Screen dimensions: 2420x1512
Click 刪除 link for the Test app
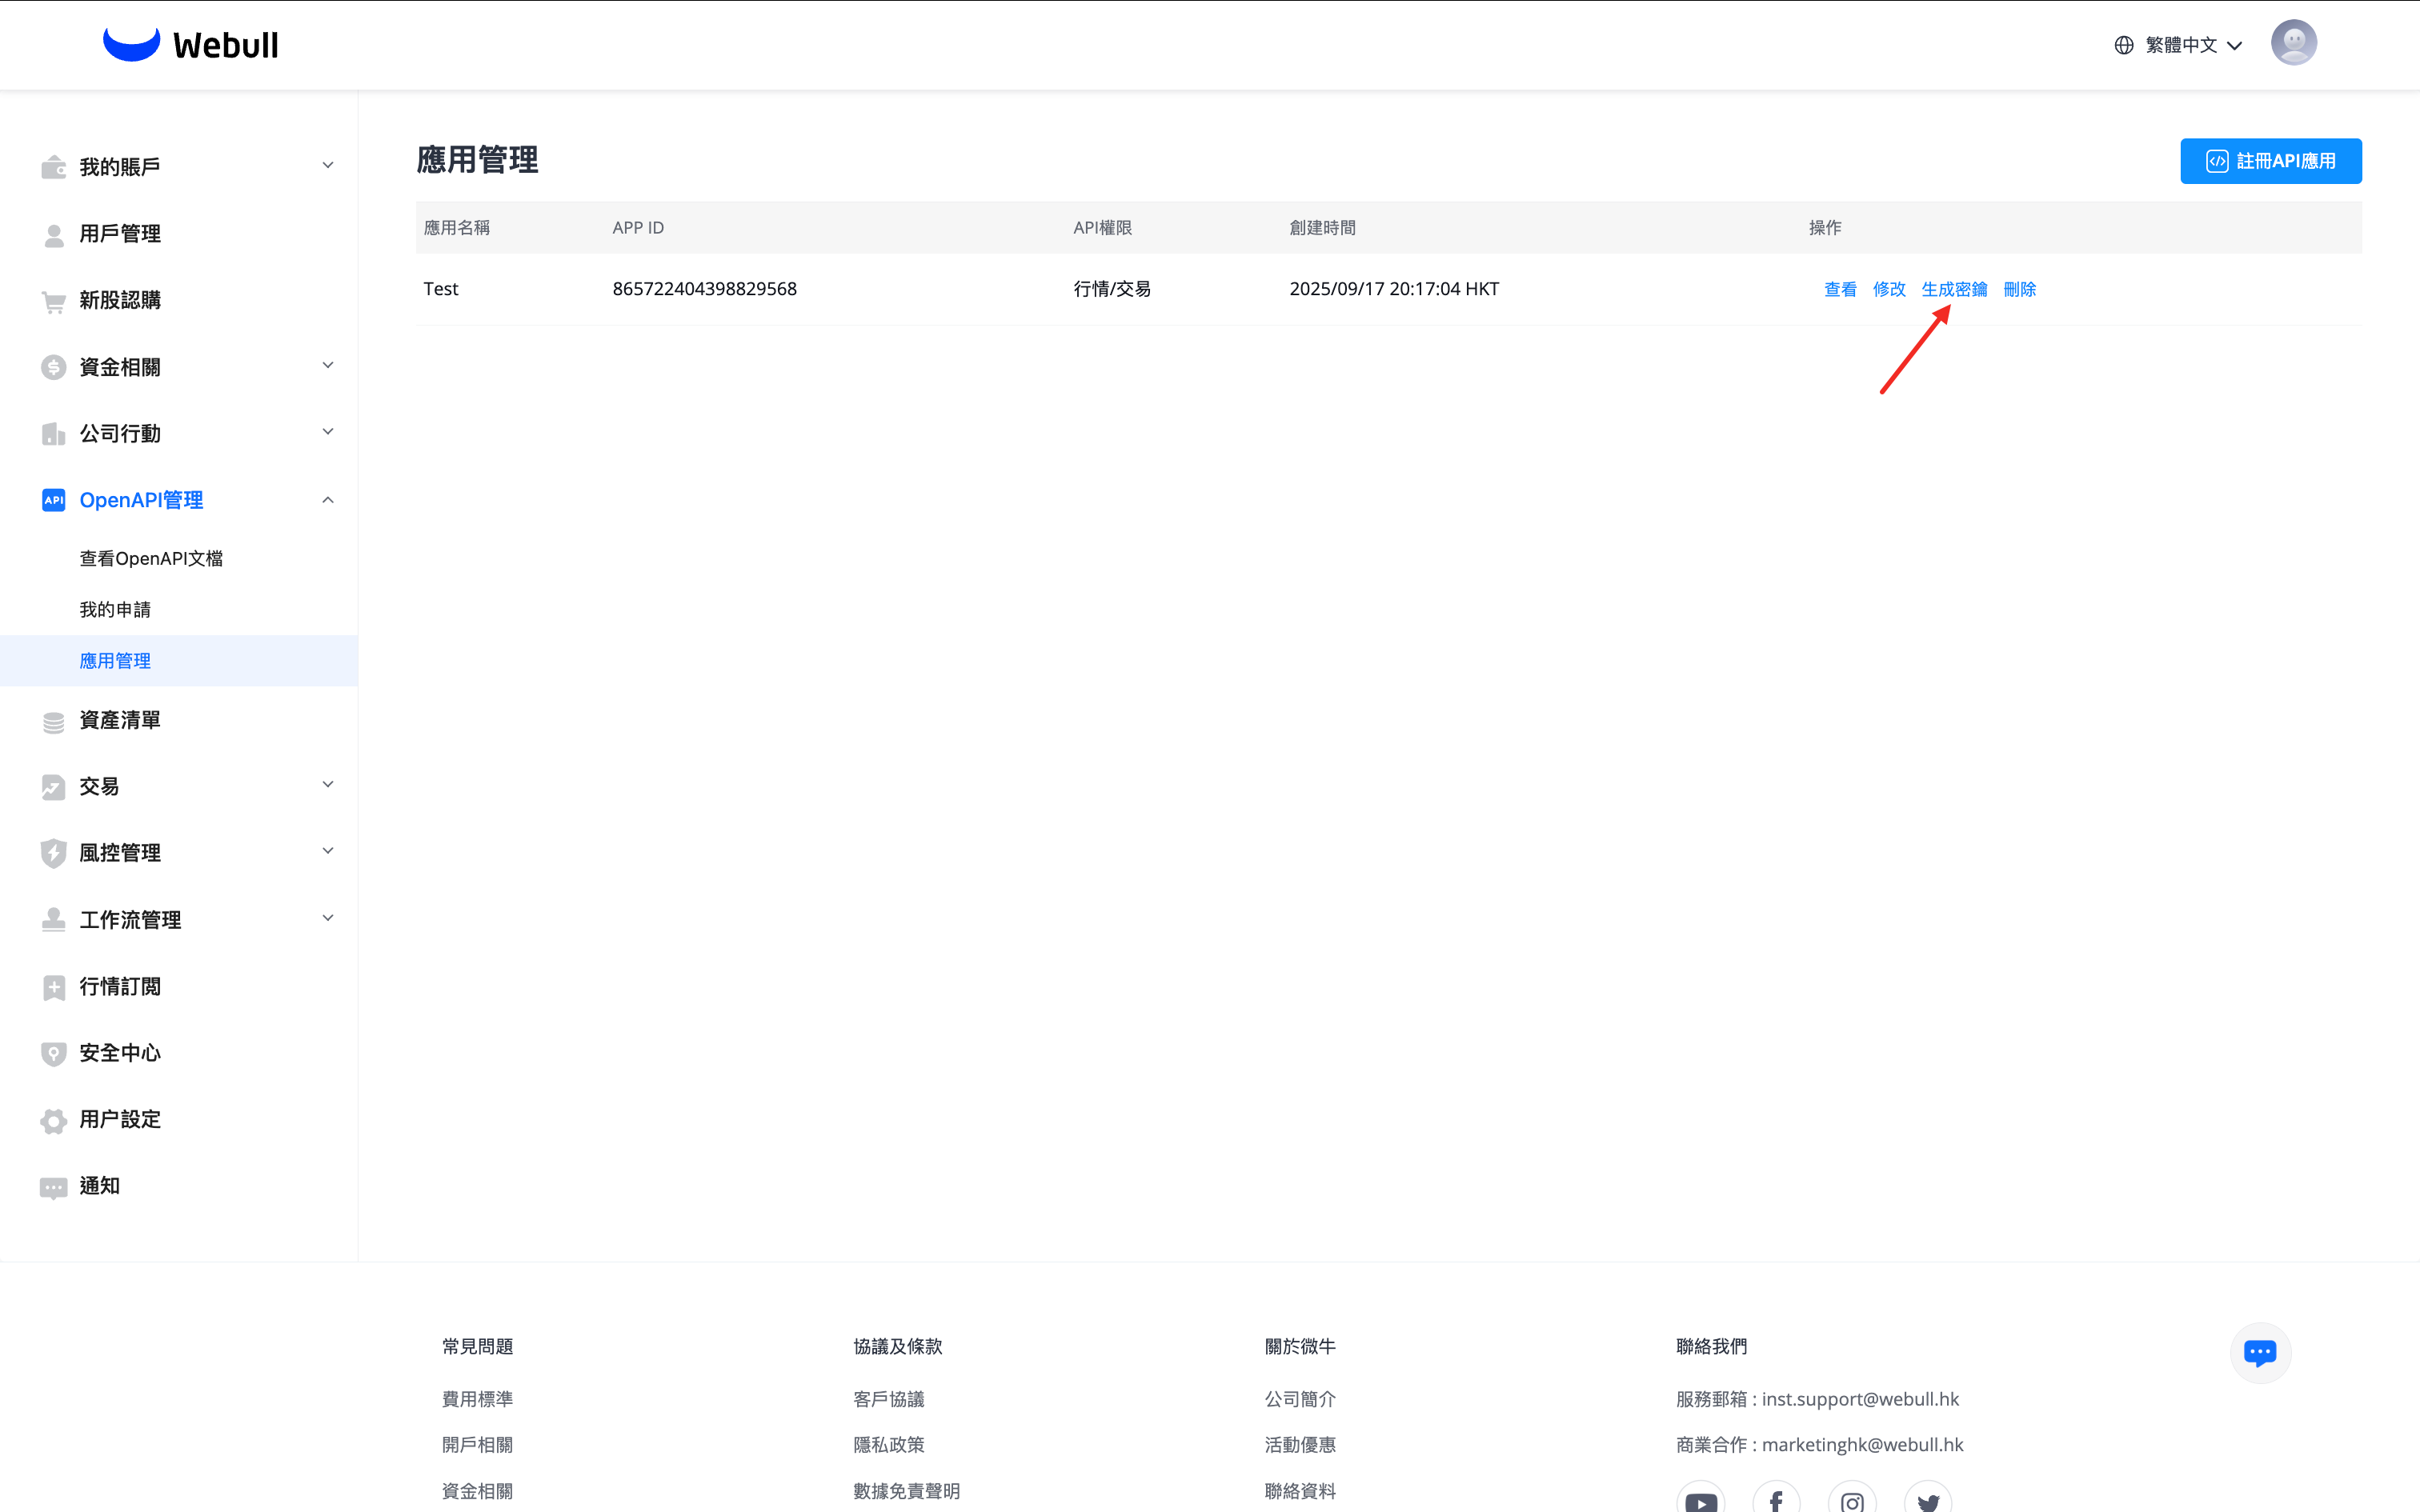pyautogui.click(x=2019, y=289)
